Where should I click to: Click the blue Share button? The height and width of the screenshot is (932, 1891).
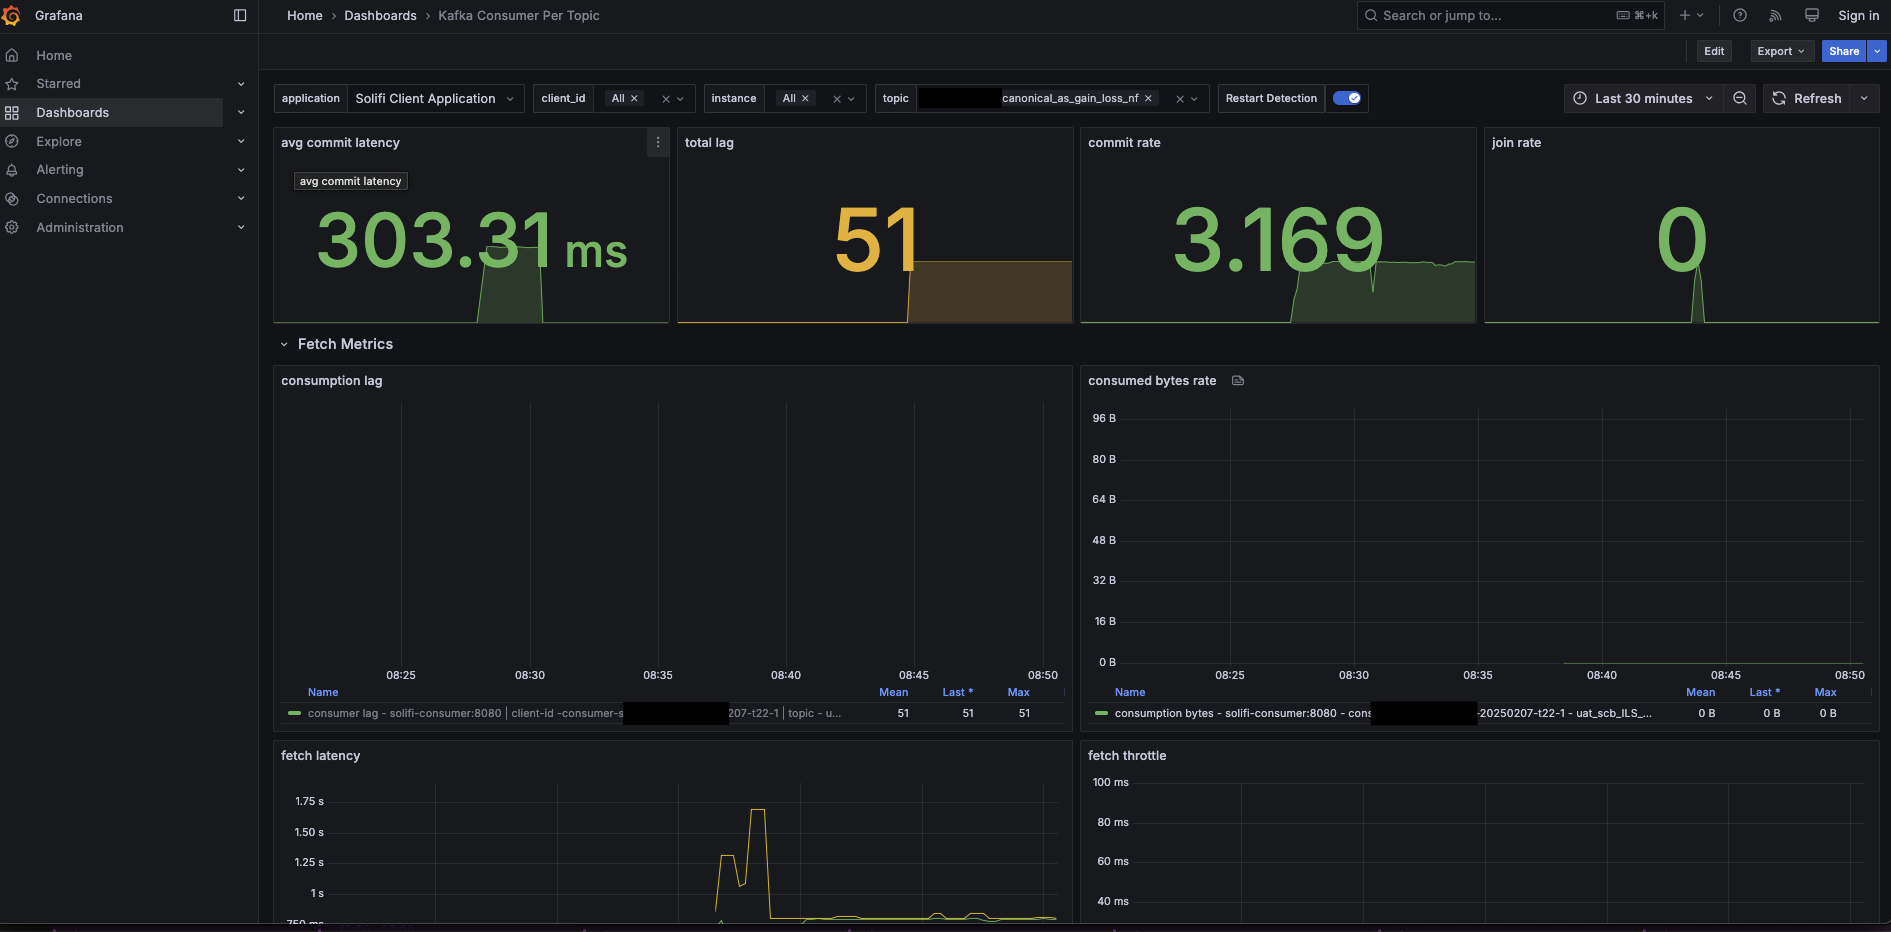[1843, 51]
